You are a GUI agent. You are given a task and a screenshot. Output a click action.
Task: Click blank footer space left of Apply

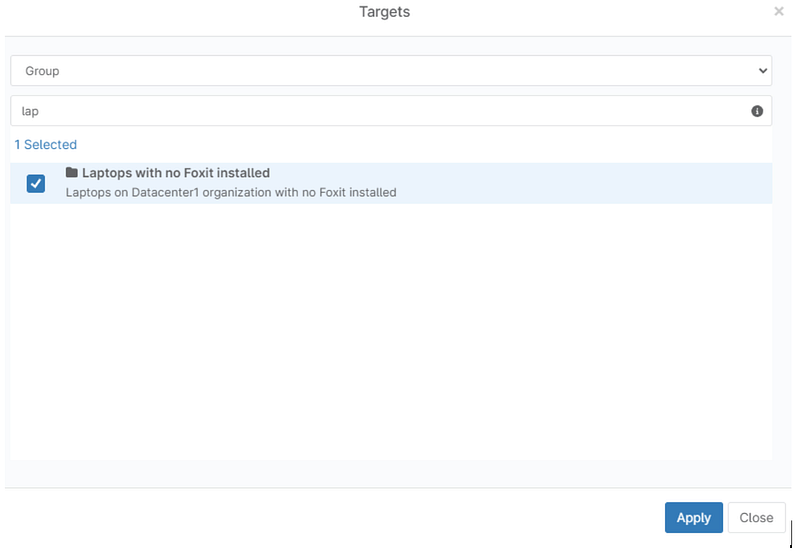pos(330,517)
